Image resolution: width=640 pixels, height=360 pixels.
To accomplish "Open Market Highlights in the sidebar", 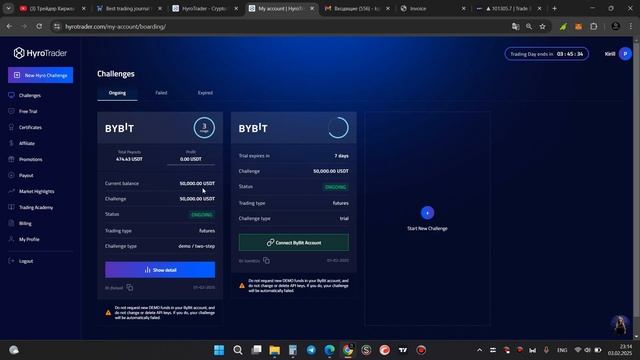I will pyautogui.click(x=36, y=191).
